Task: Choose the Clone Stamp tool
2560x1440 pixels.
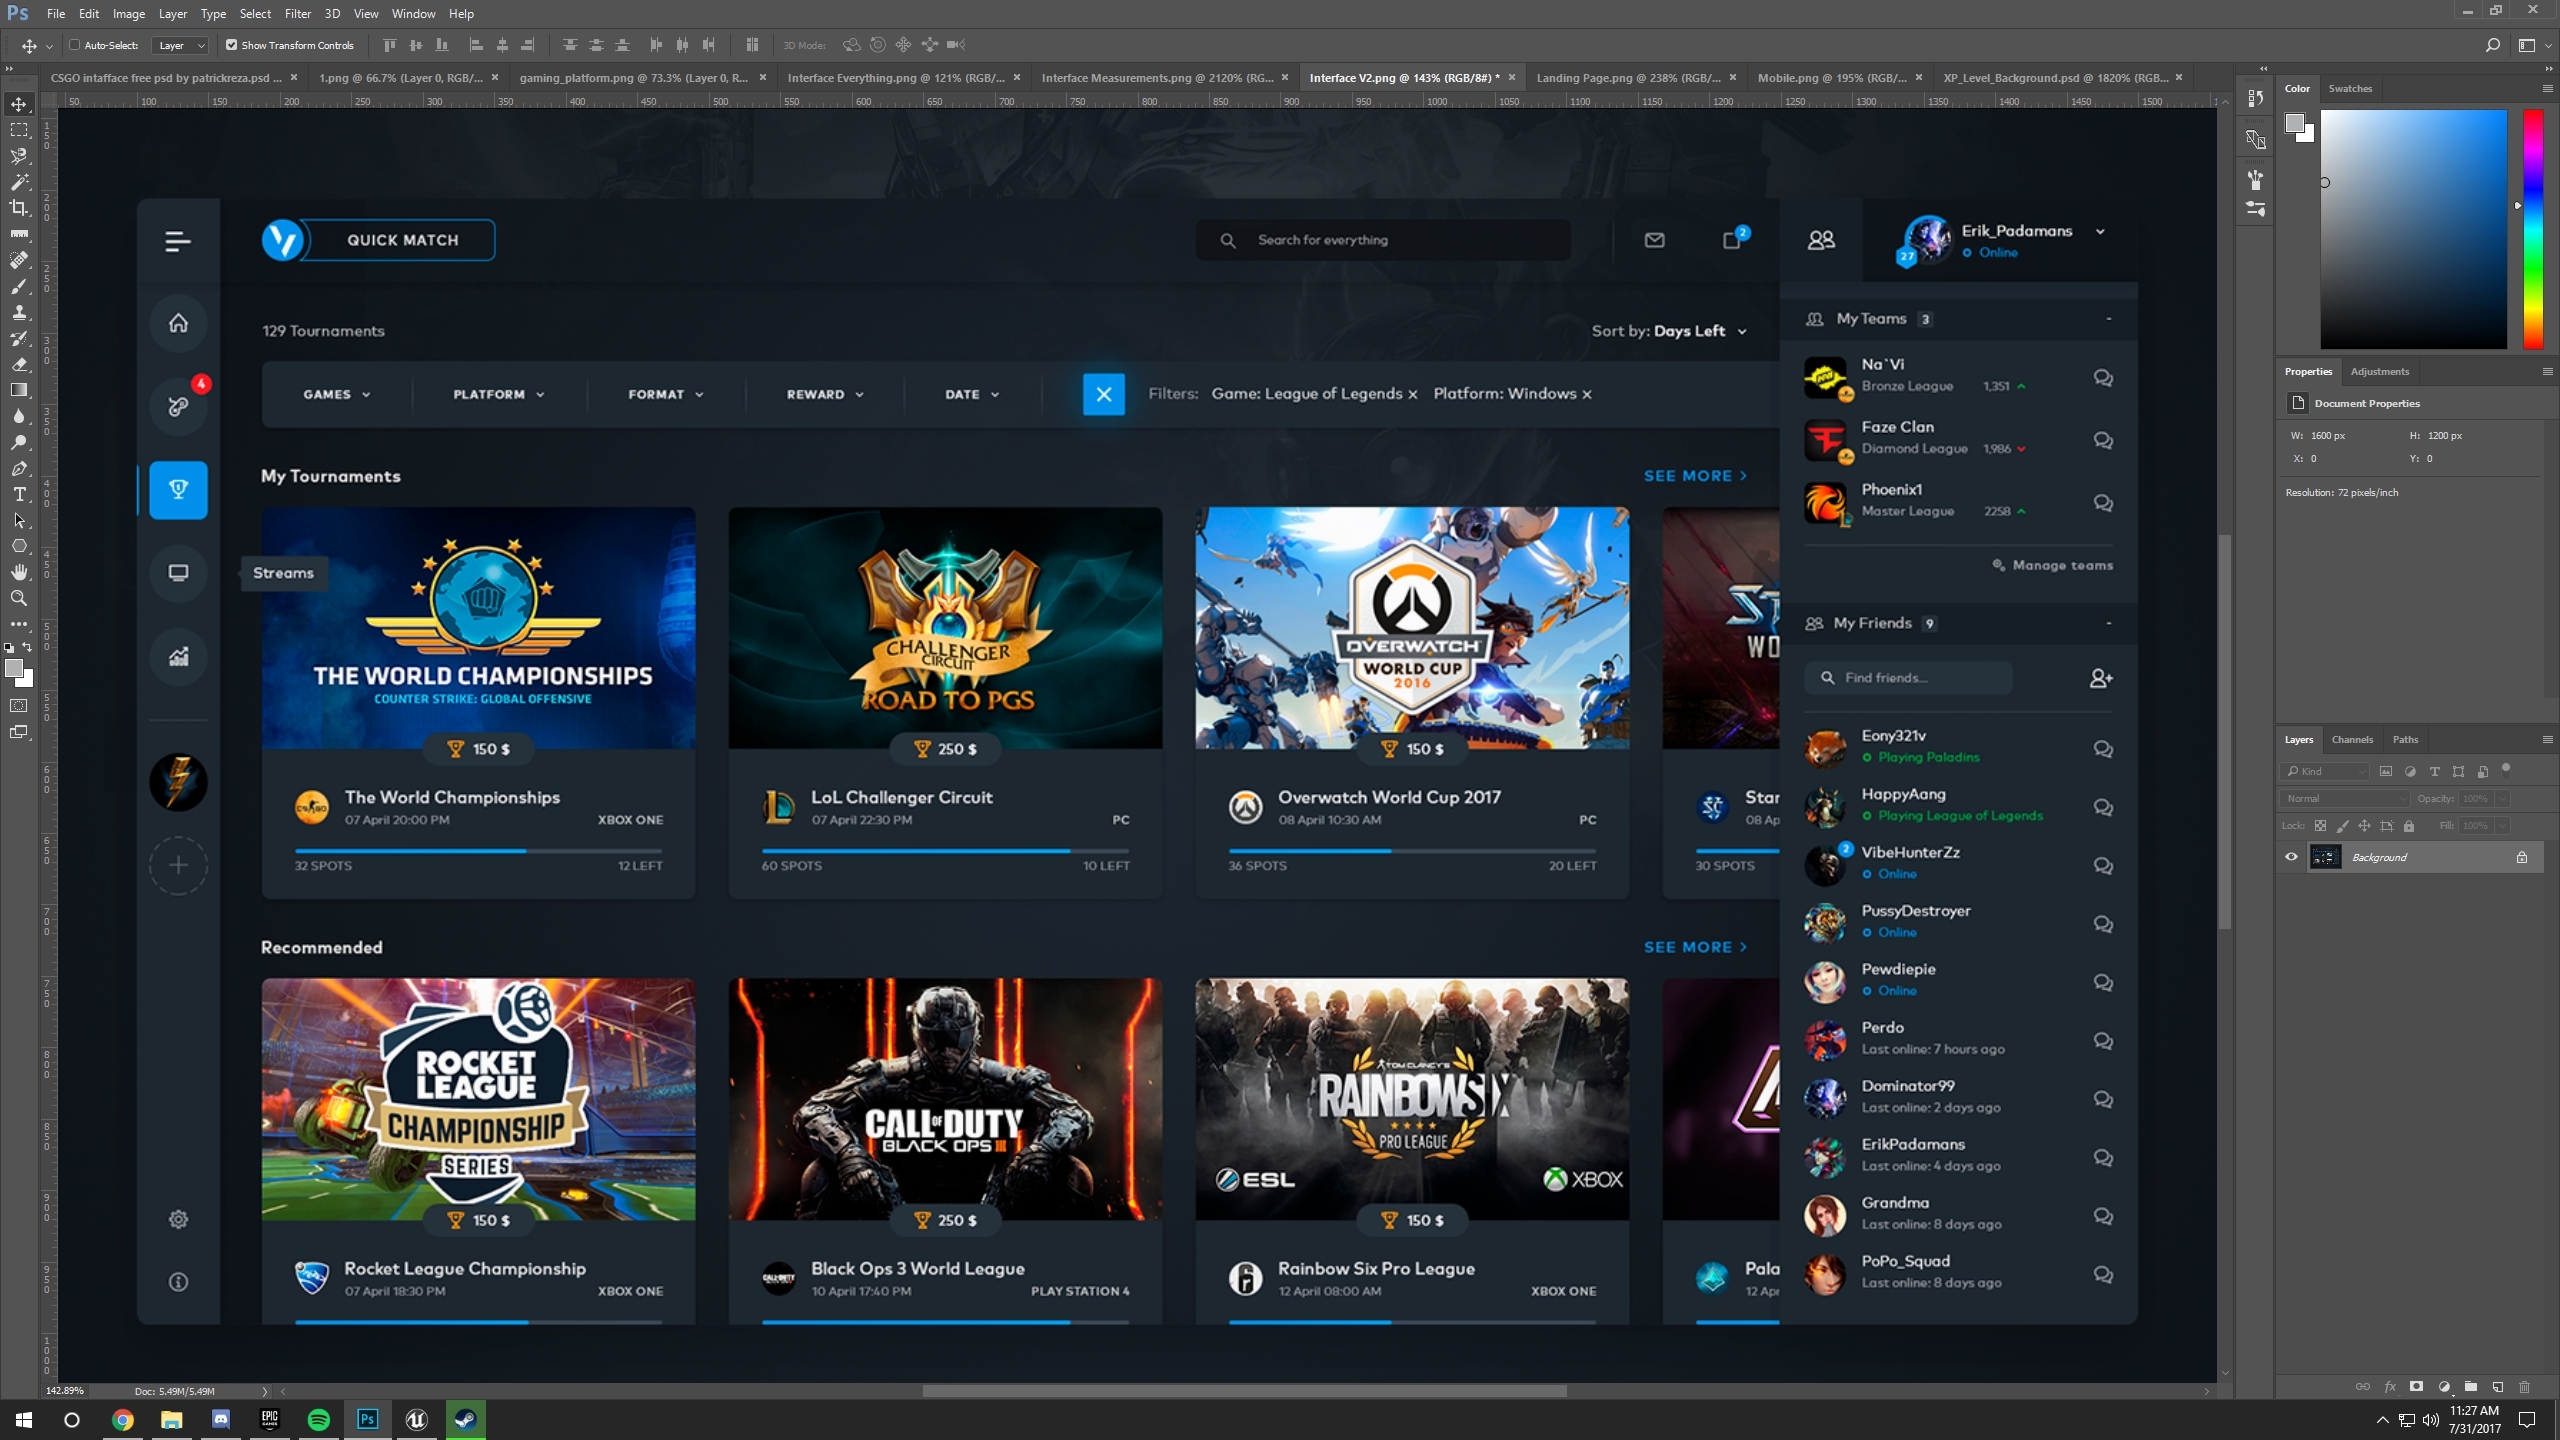Action: [19, 312]
